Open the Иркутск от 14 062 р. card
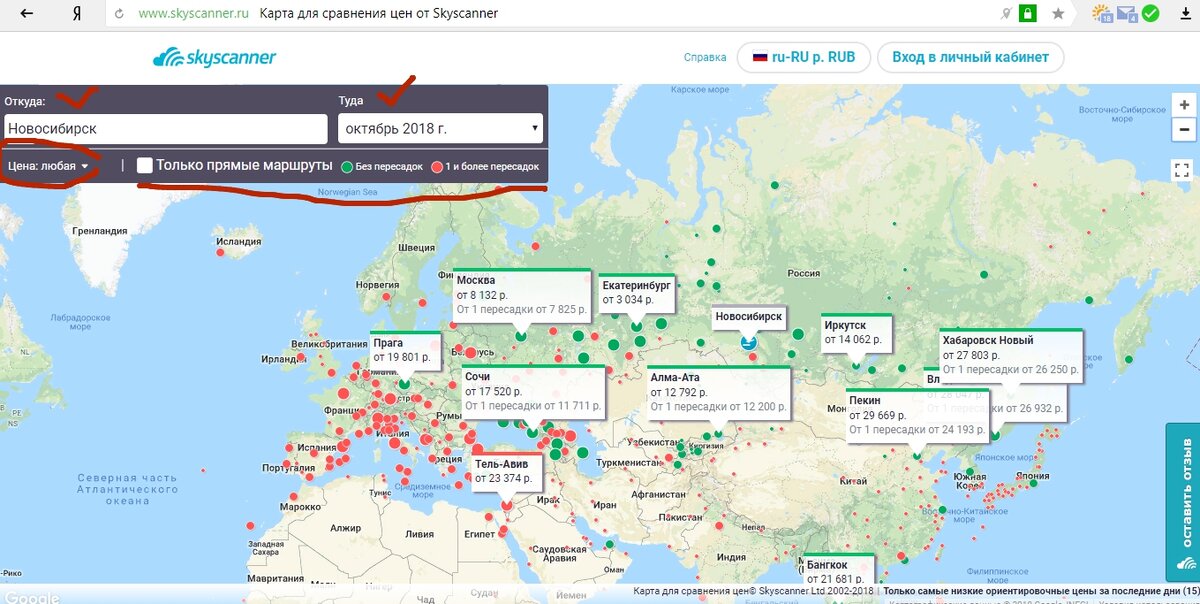 pos(856,334)
